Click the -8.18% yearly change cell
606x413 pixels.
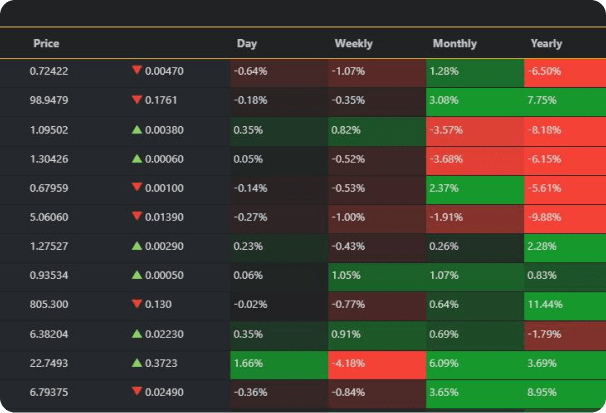pyautogui.click(x=565, y=131)
